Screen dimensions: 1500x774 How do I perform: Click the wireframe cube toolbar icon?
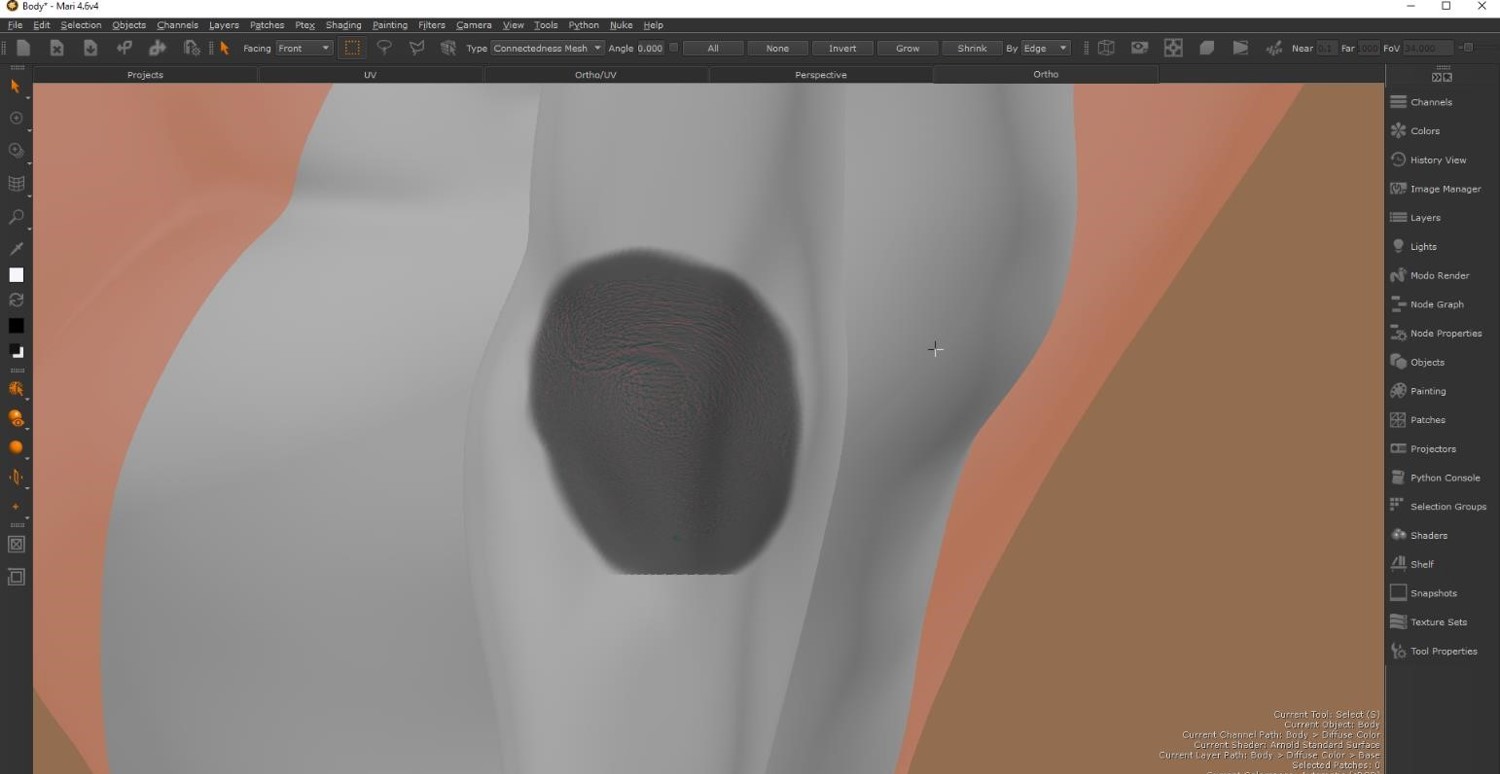pyautogui.click(x=1106, y=48)
